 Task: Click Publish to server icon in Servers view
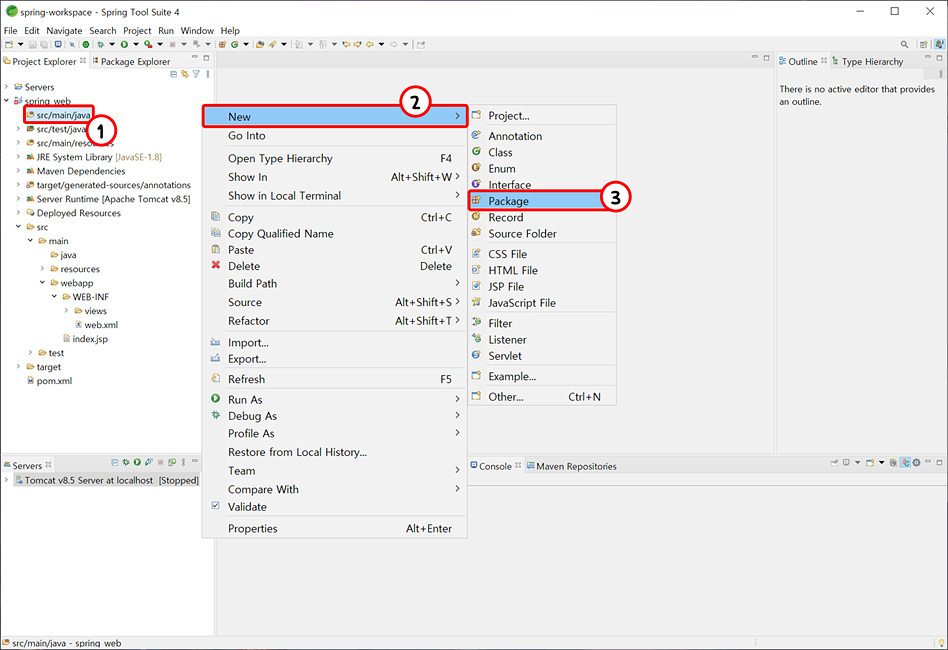point(172,462)
